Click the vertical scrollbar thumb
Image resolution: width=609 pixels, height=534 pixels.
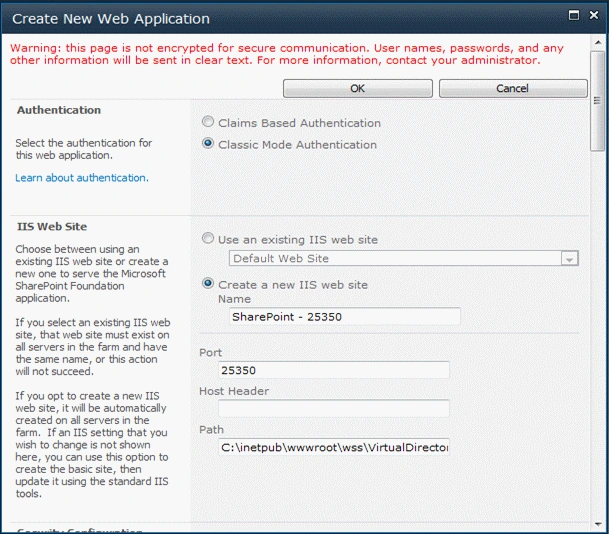[598, 101]
